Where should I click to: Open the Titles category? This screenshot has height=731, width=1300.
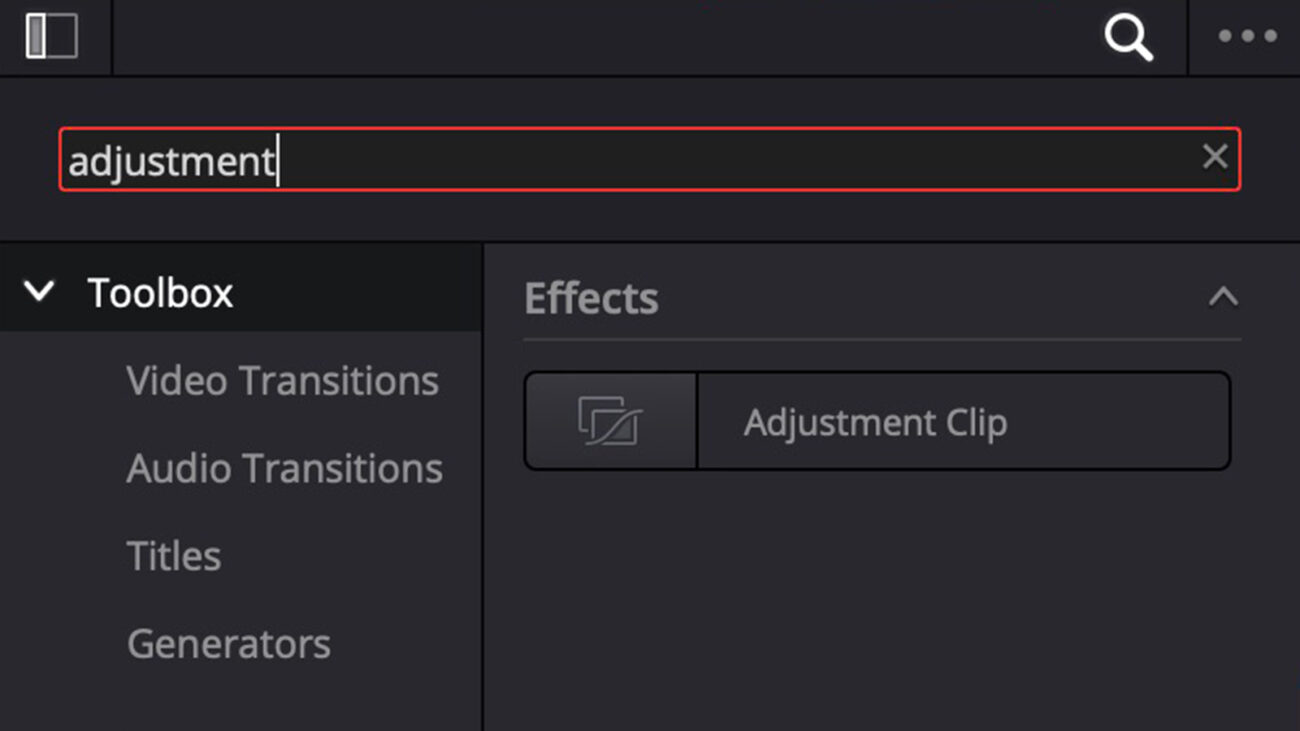click(x=173, y=556)
